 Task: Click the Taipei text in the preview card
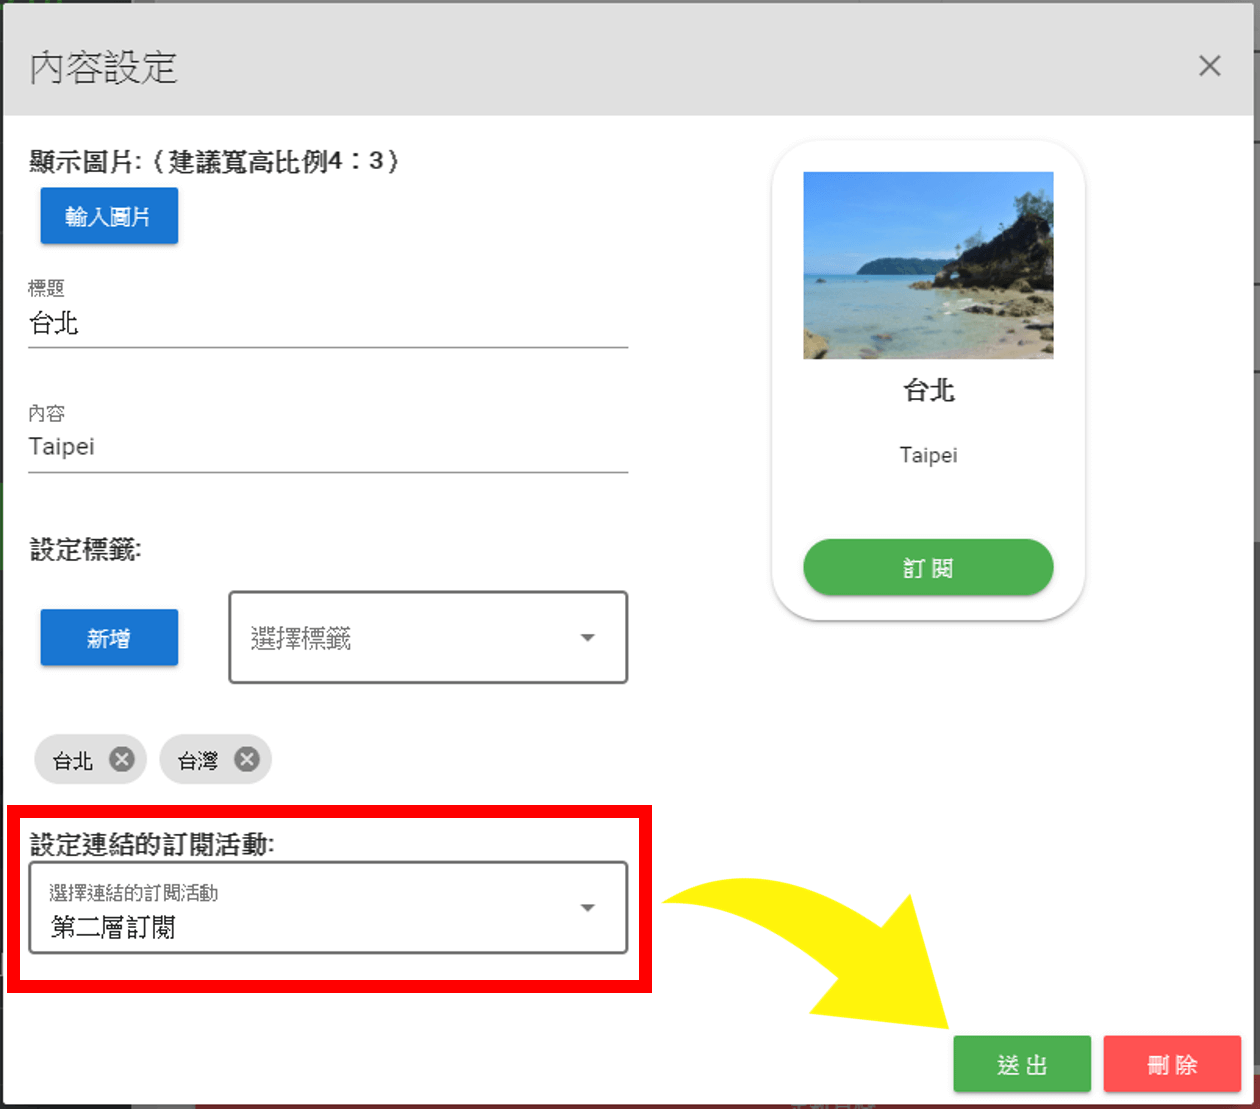point(928,455)
